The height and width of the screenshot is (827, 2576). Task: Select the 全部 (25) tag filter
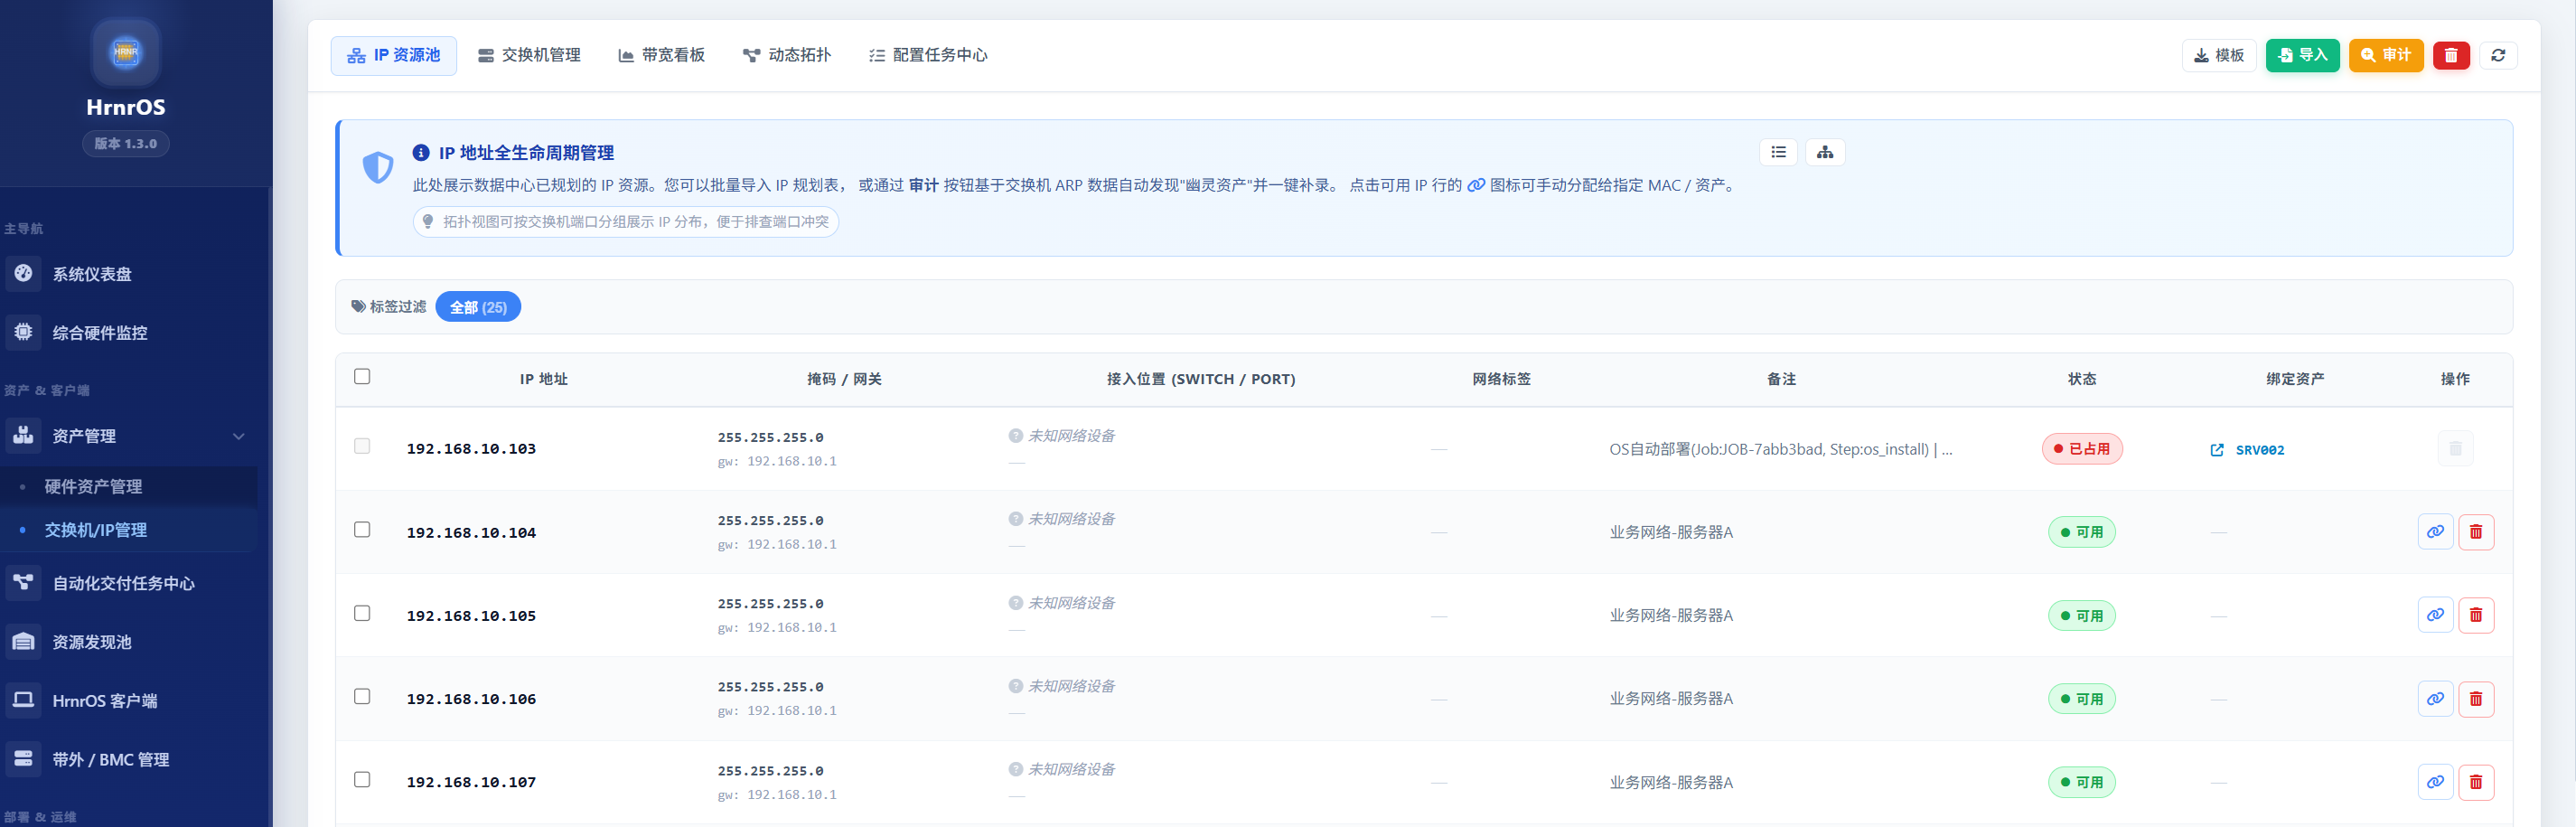[478, 307]
